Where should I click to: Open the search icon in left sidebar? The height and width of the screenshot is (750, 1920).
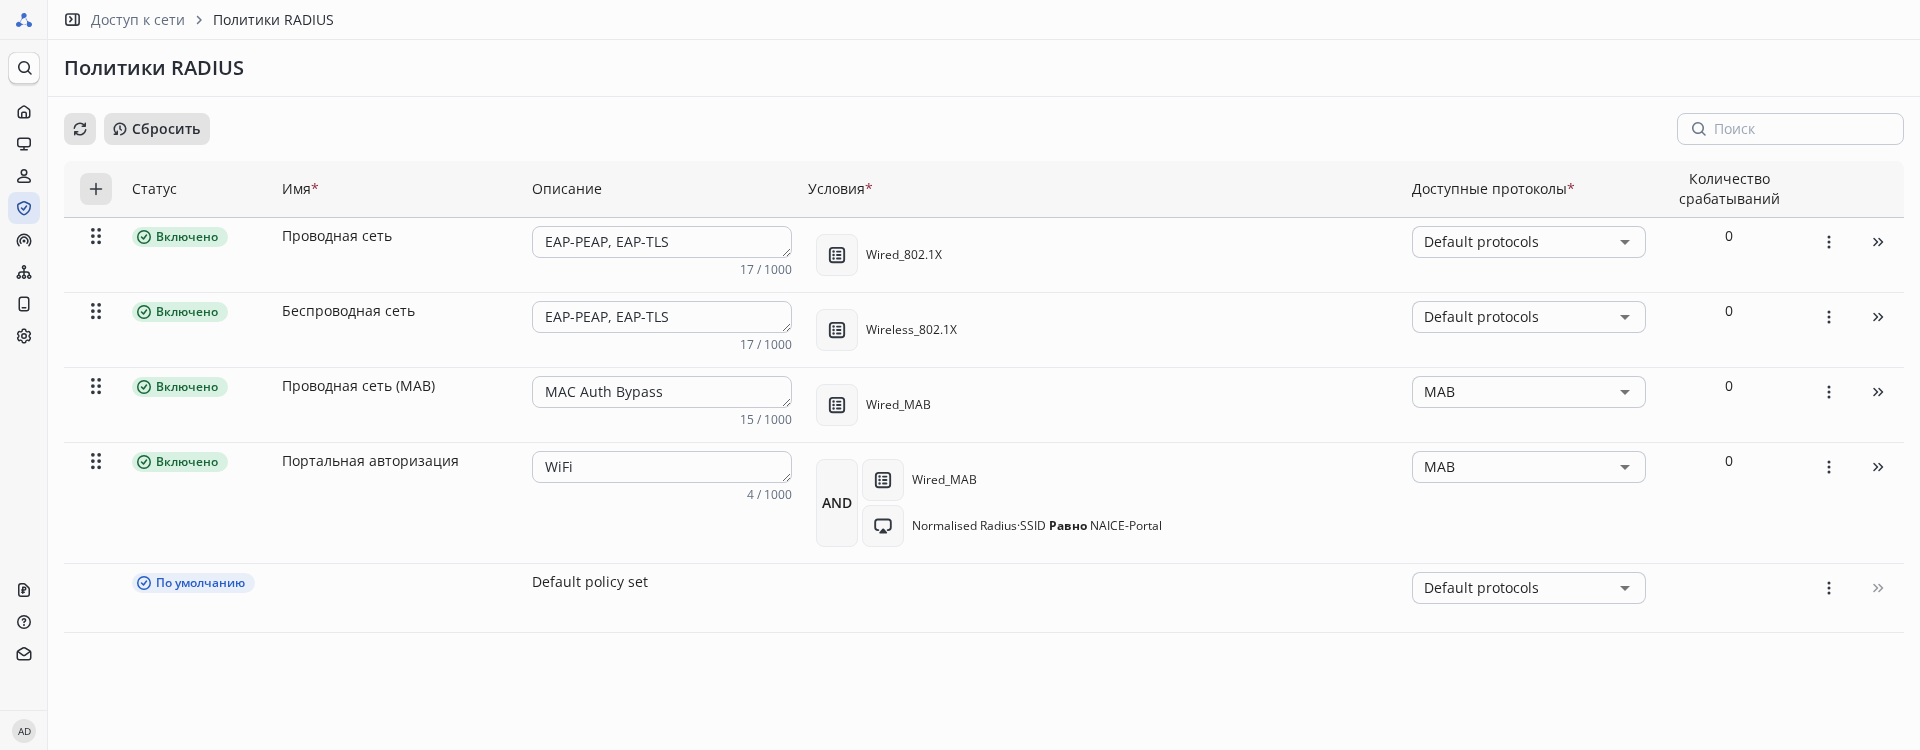click(24, 68)
